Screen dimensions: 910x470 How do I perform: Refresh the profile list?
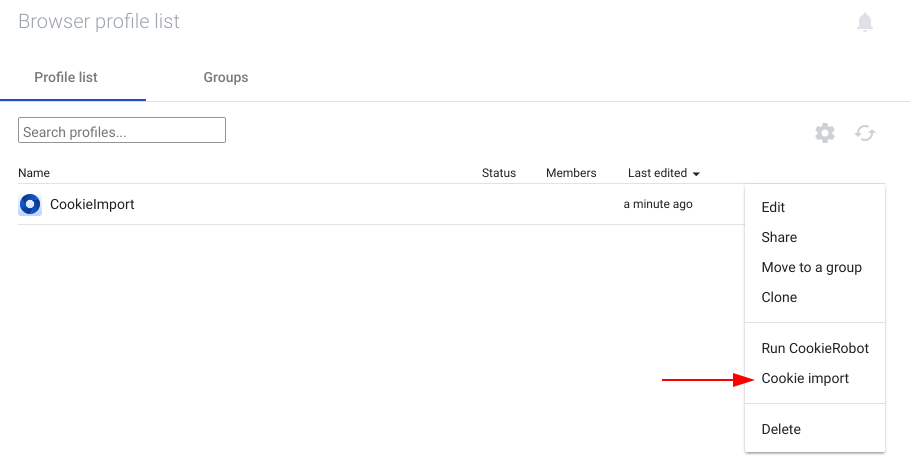[865, 133]
